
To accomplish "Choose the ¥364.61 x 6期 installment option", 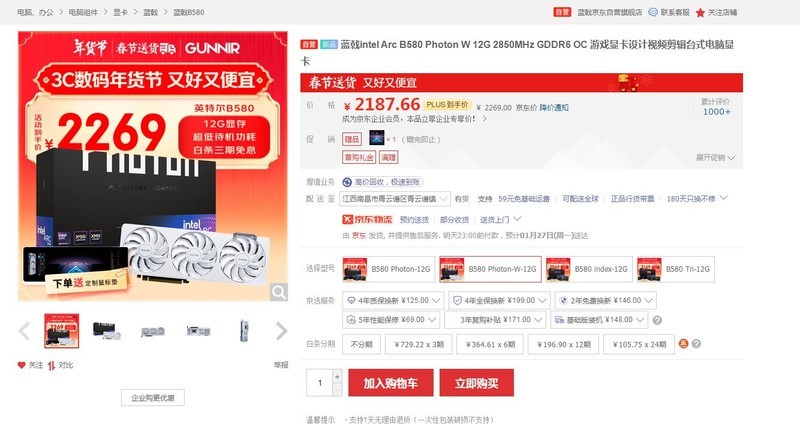I will 490,344.
